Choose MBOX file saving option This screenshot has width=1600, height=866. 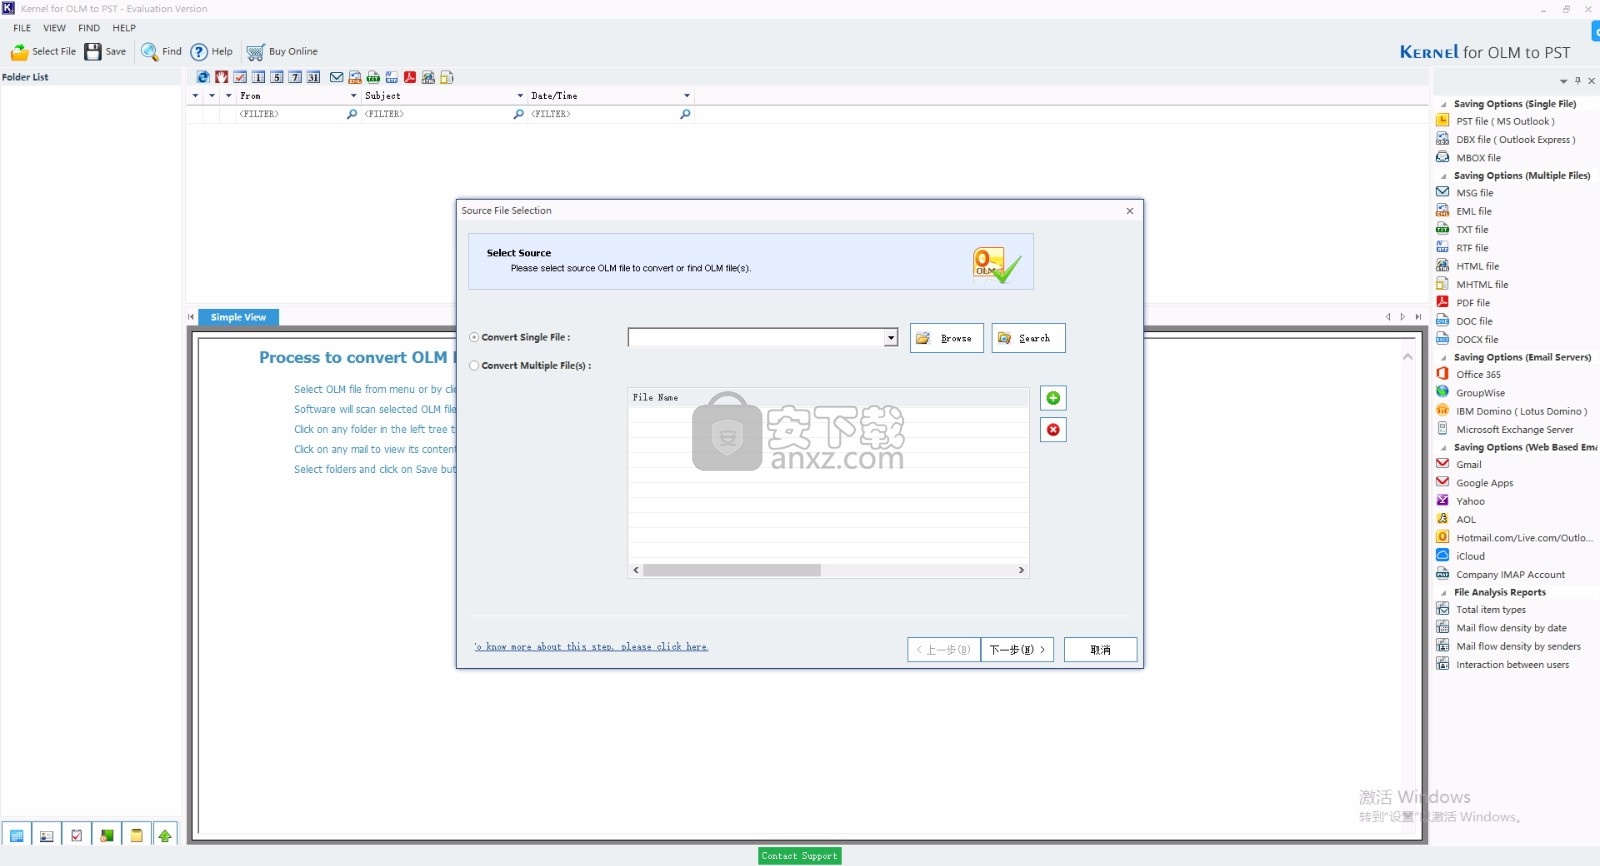click(1478, 158)
